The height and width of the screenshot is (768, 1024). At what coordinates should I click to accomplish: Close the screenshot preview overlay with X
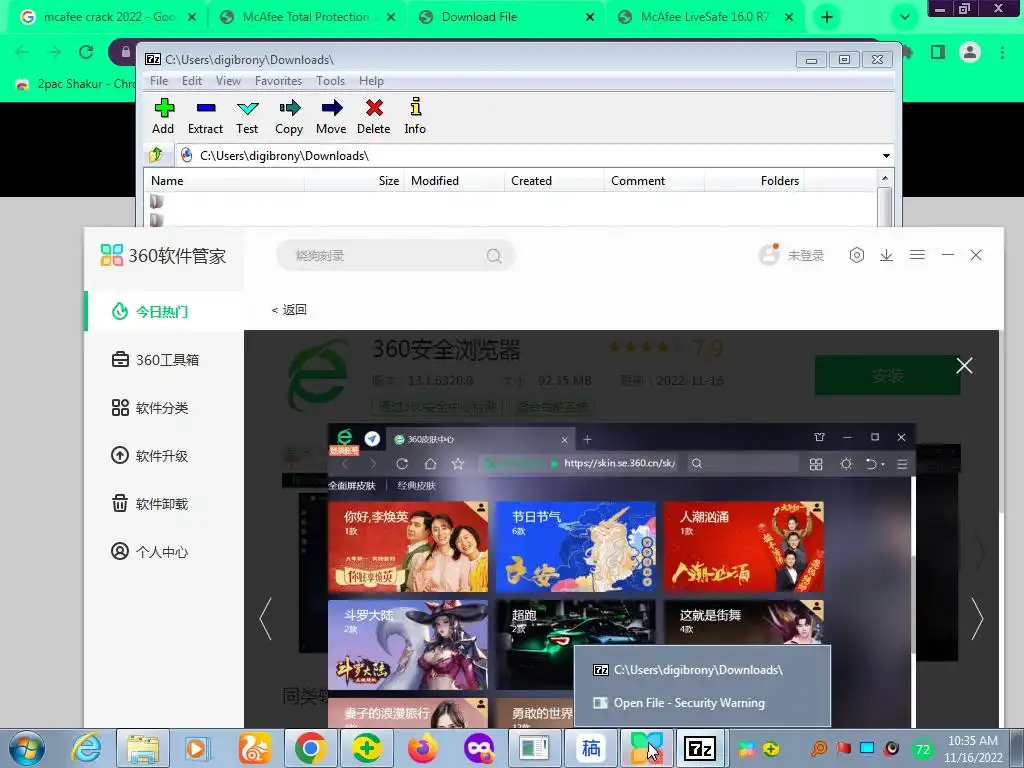[x=964, y=366]
